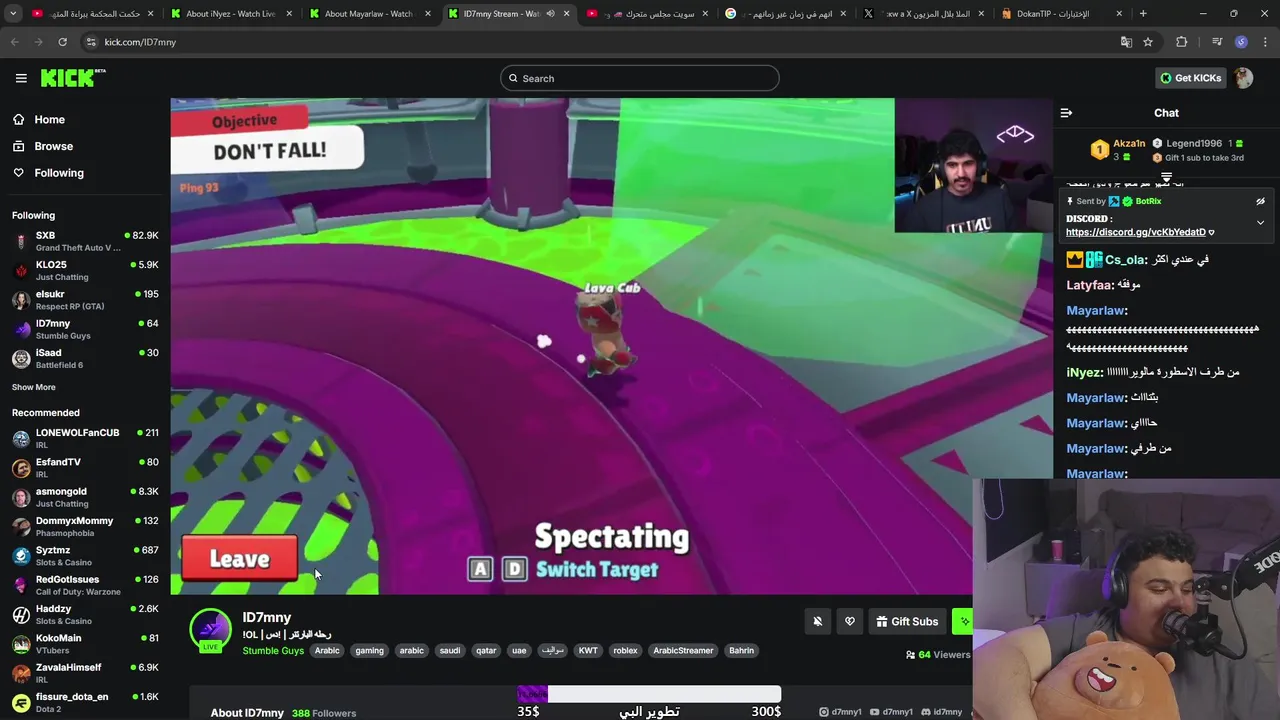
Task: Click the uae tag
Action: click(519, 651)
